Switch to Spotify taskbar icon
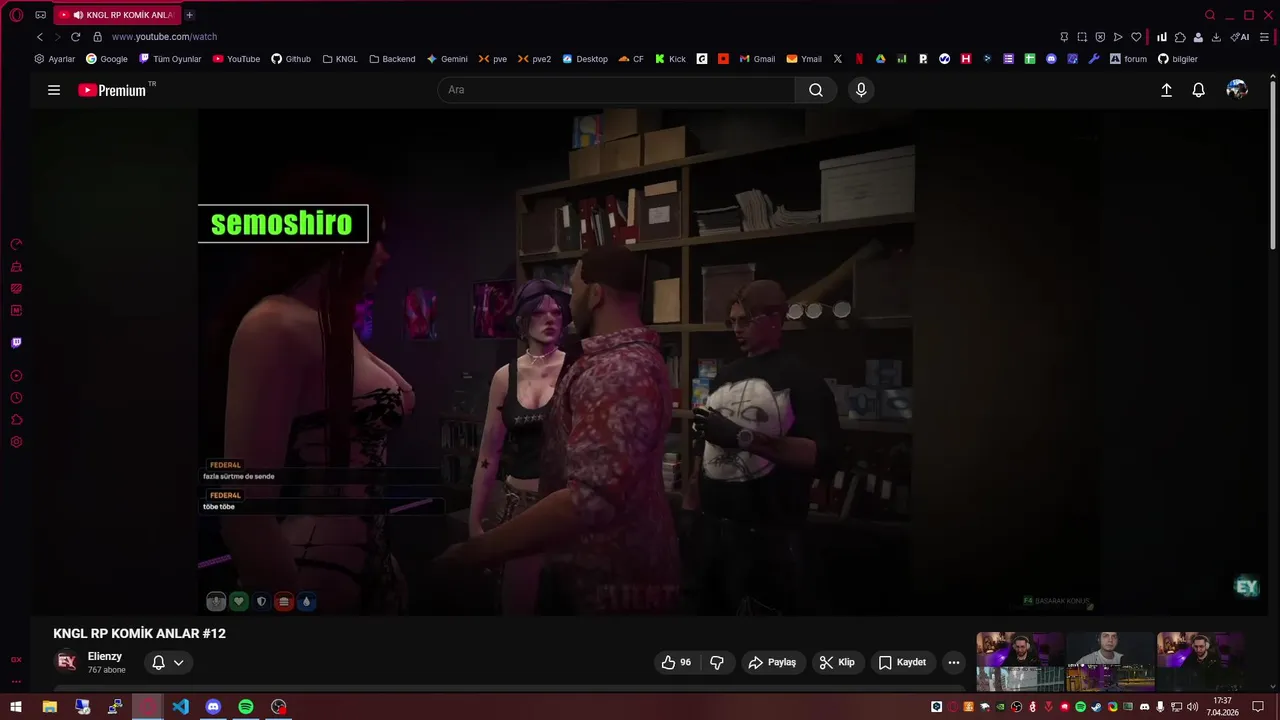Viewport: 1280px width, 720px height. pyautogui.click(x=246, y=707)
